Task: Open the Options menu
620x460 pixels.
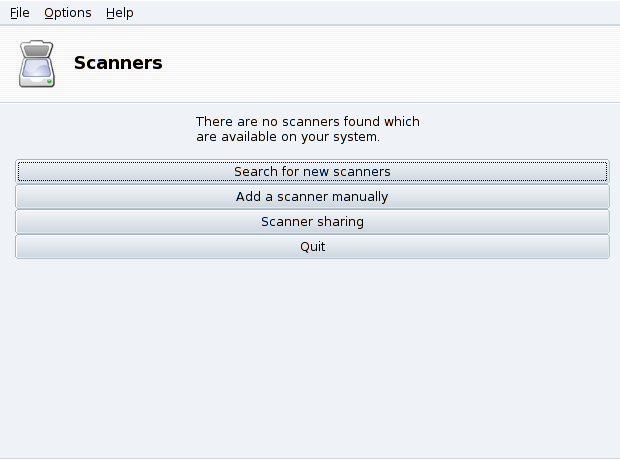Action: point(67,13)
